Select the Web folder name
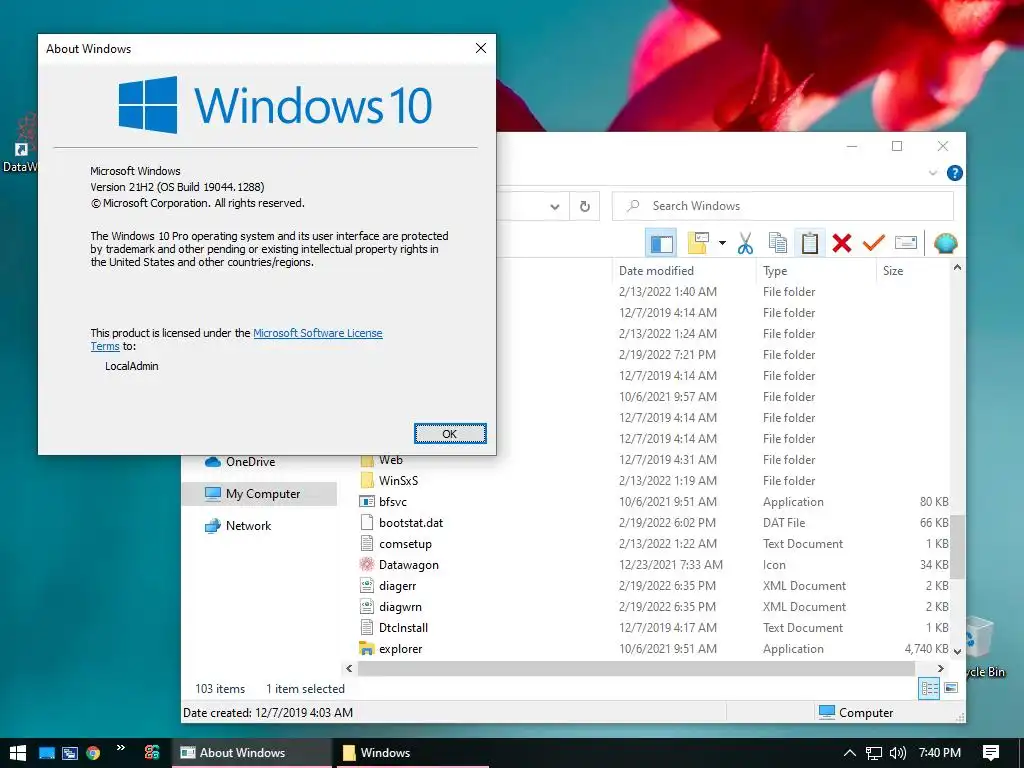 pos(391,460)
